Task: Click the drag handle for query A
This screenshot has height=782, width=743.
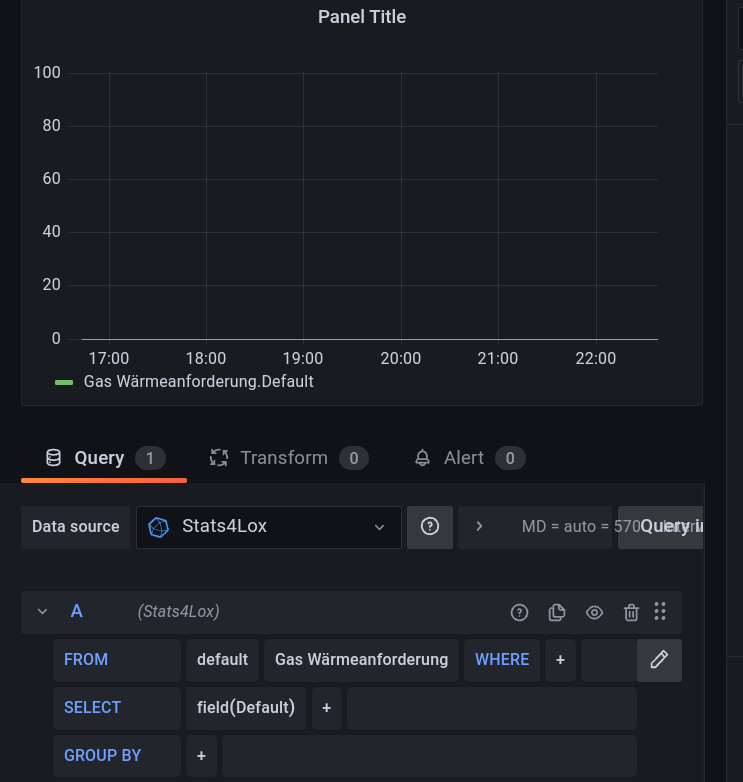Action: point(660,612)
